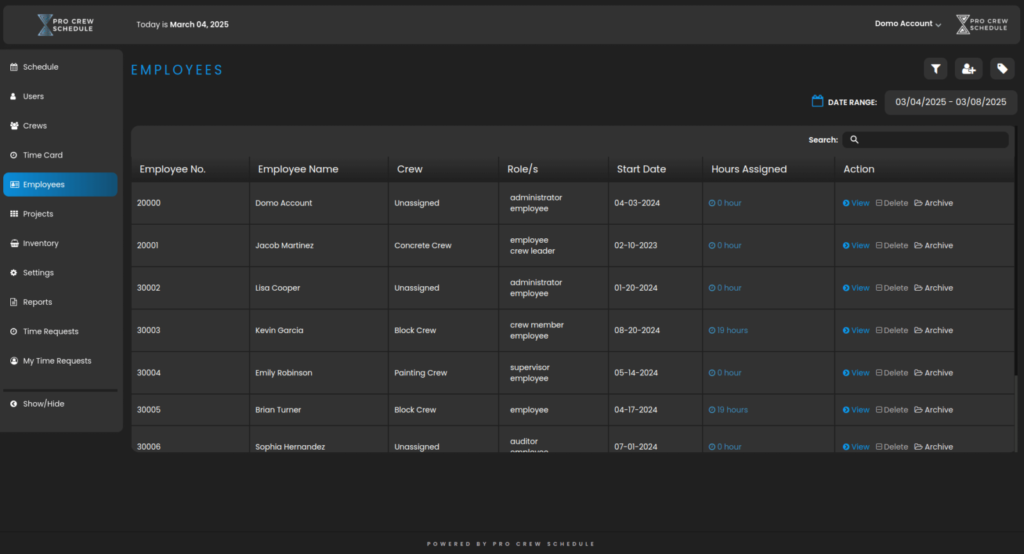View Jacob Martinez's employee record
The width and height of the screenshot is (1024, 554).
click(x=856, y=245)
